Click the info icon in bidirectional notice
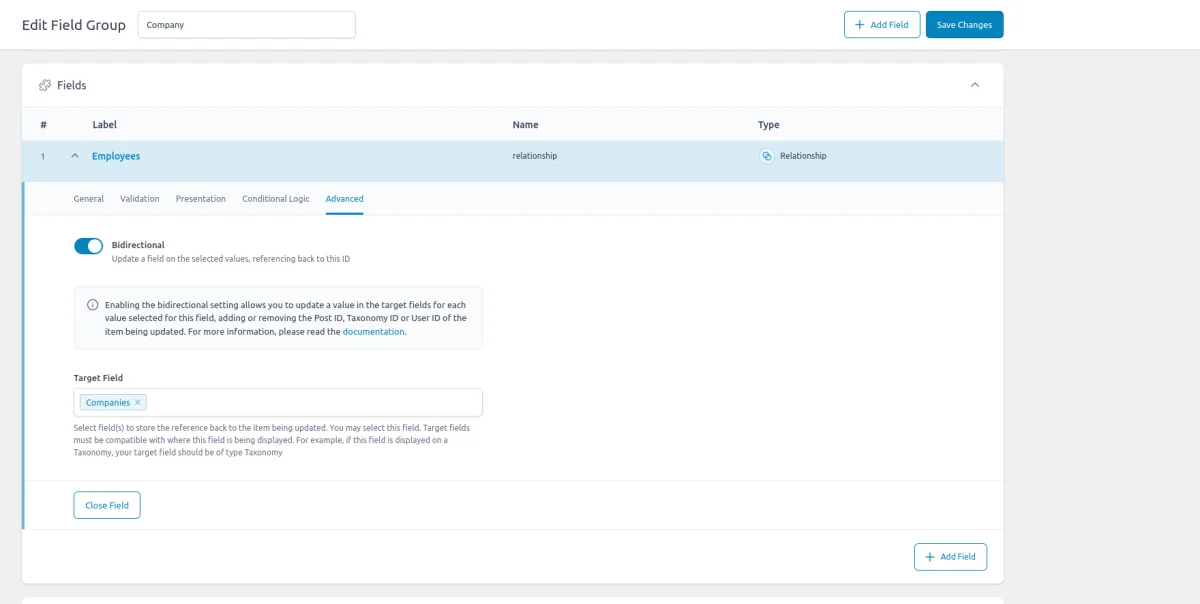The width and height of the screenshot is (1200, 604). [x=93, y=305]
